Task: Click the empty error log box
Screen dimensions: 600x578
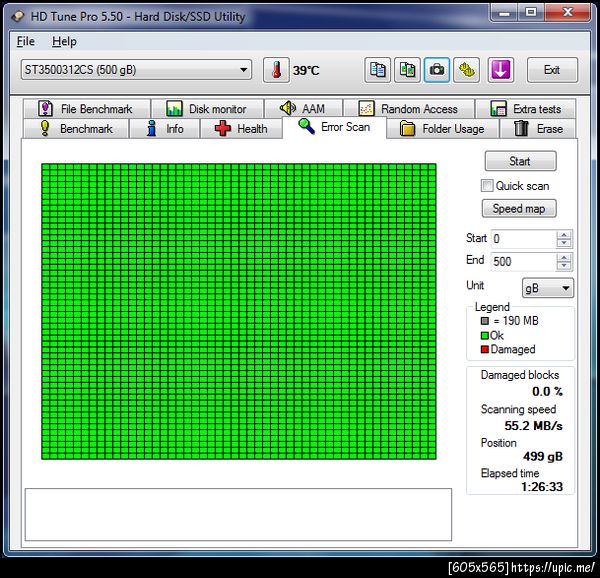Action: click(x=238, y=515)
